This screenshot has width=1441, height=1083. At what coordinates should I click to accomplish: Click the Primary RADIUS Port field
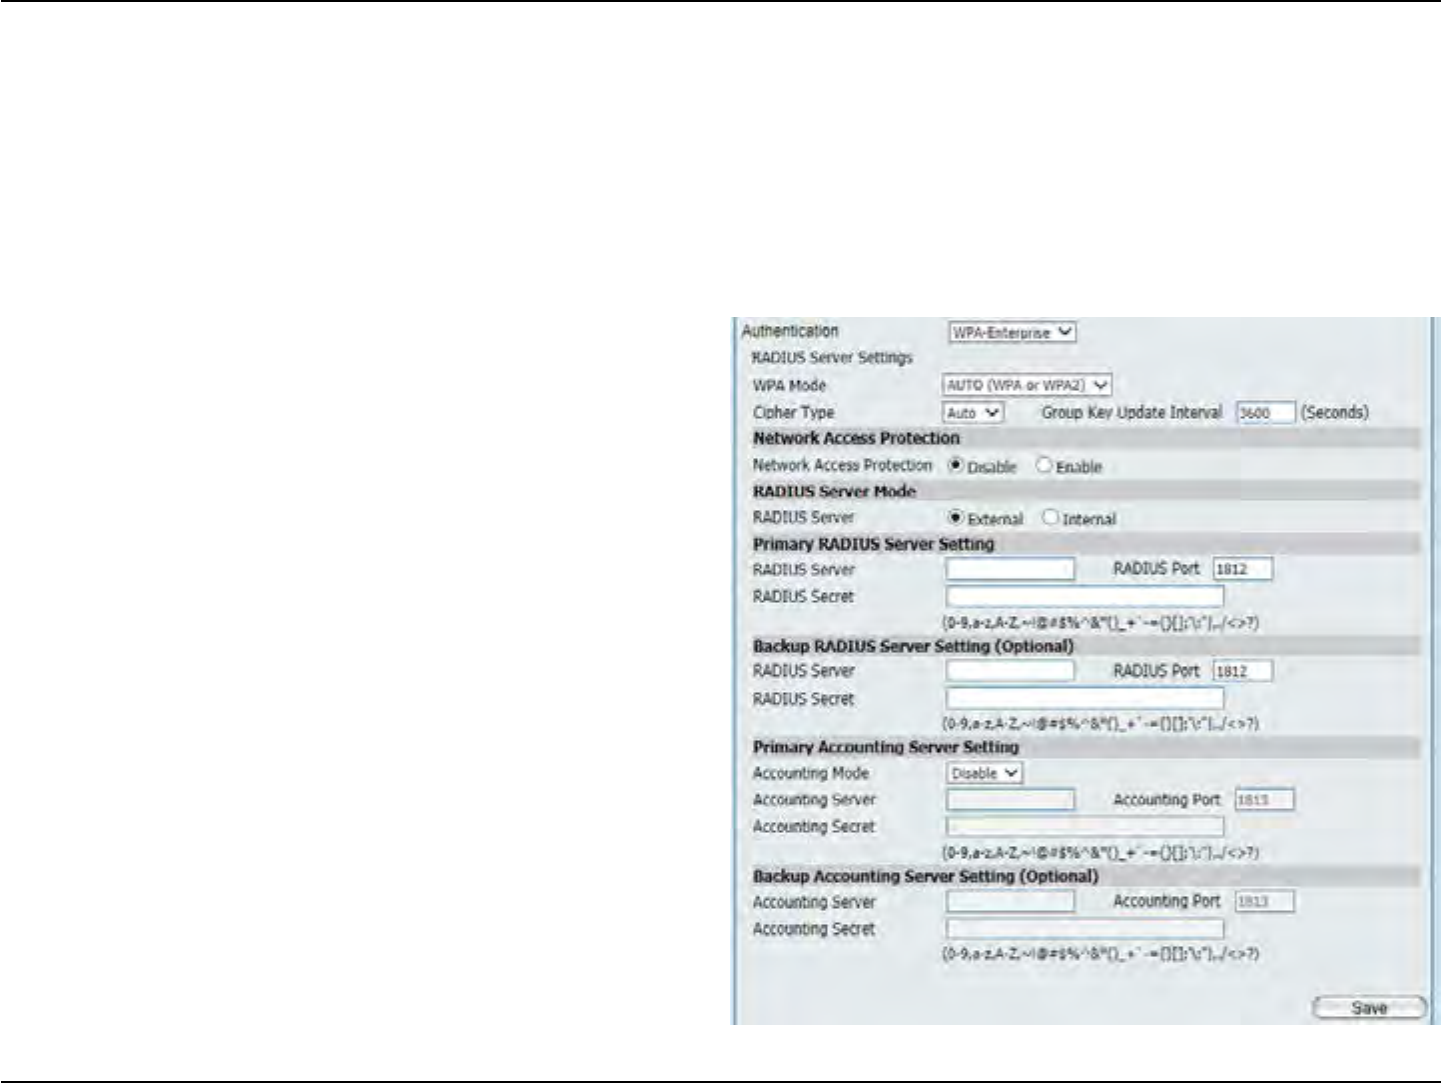click(1243, 570)
